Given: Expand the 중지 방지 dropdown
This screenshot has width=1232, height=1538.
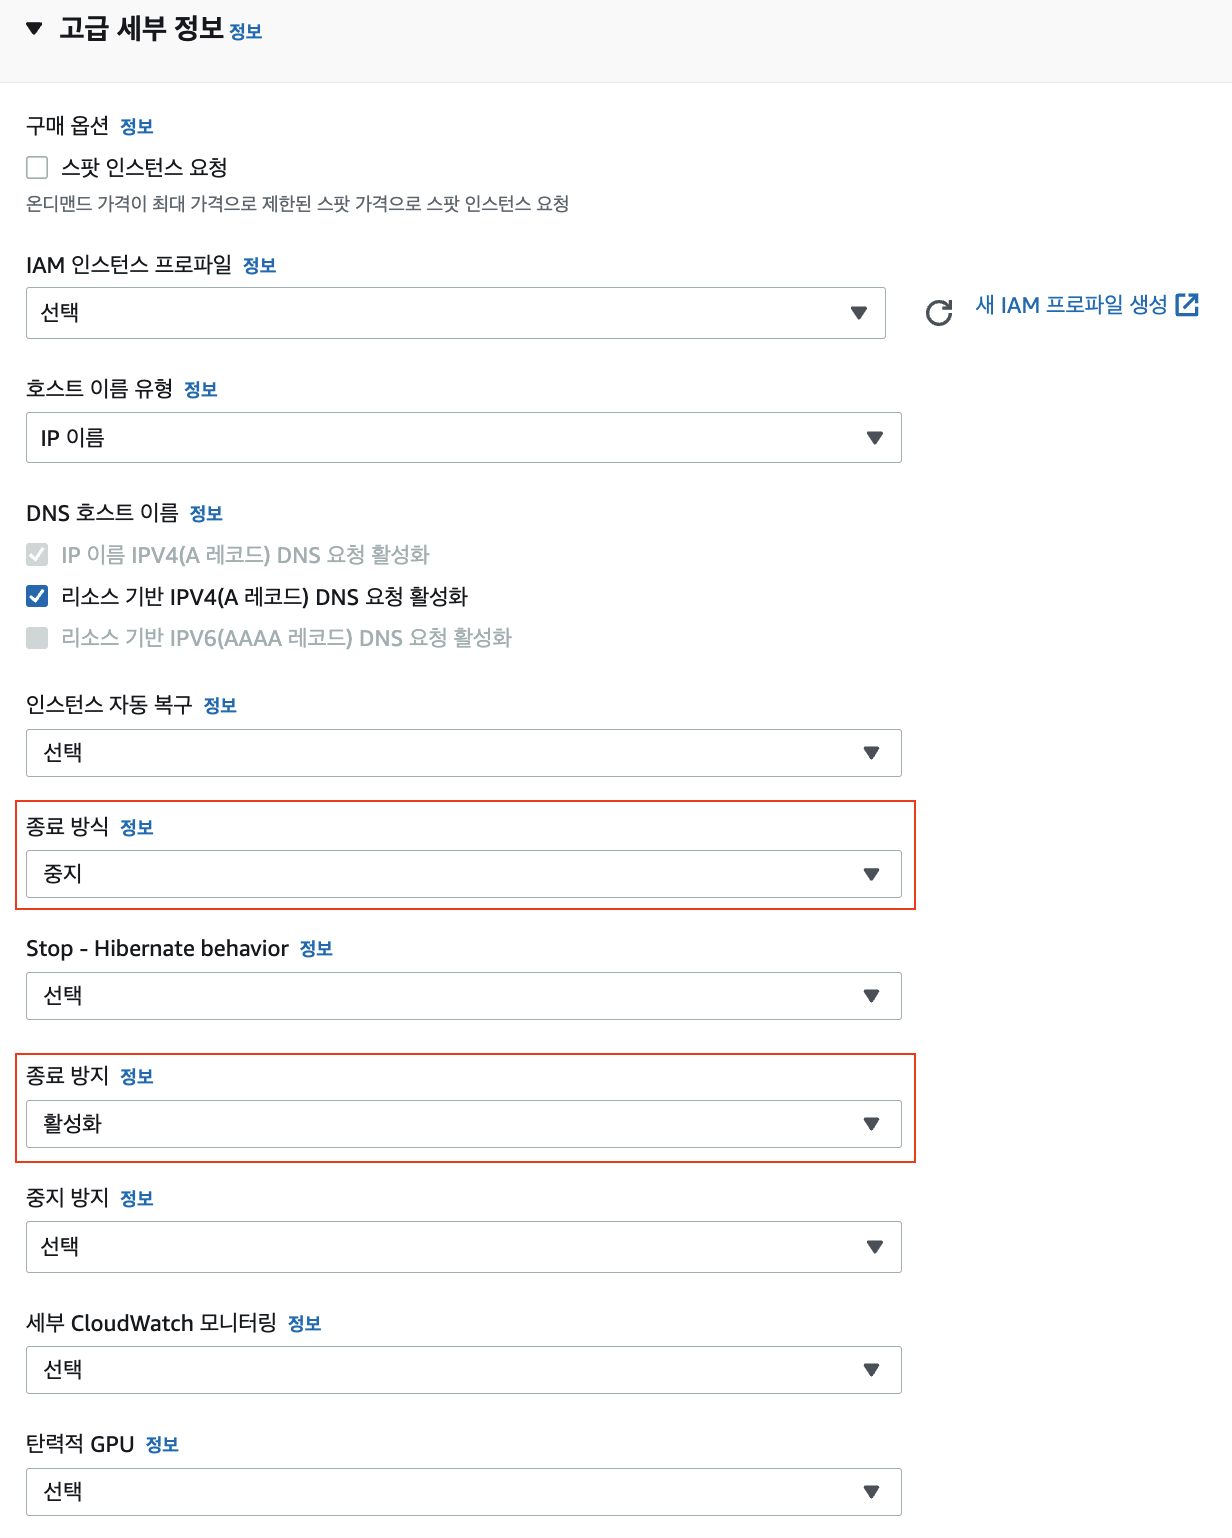Looking at the screenshot, I should click(x=463, y=1247).
